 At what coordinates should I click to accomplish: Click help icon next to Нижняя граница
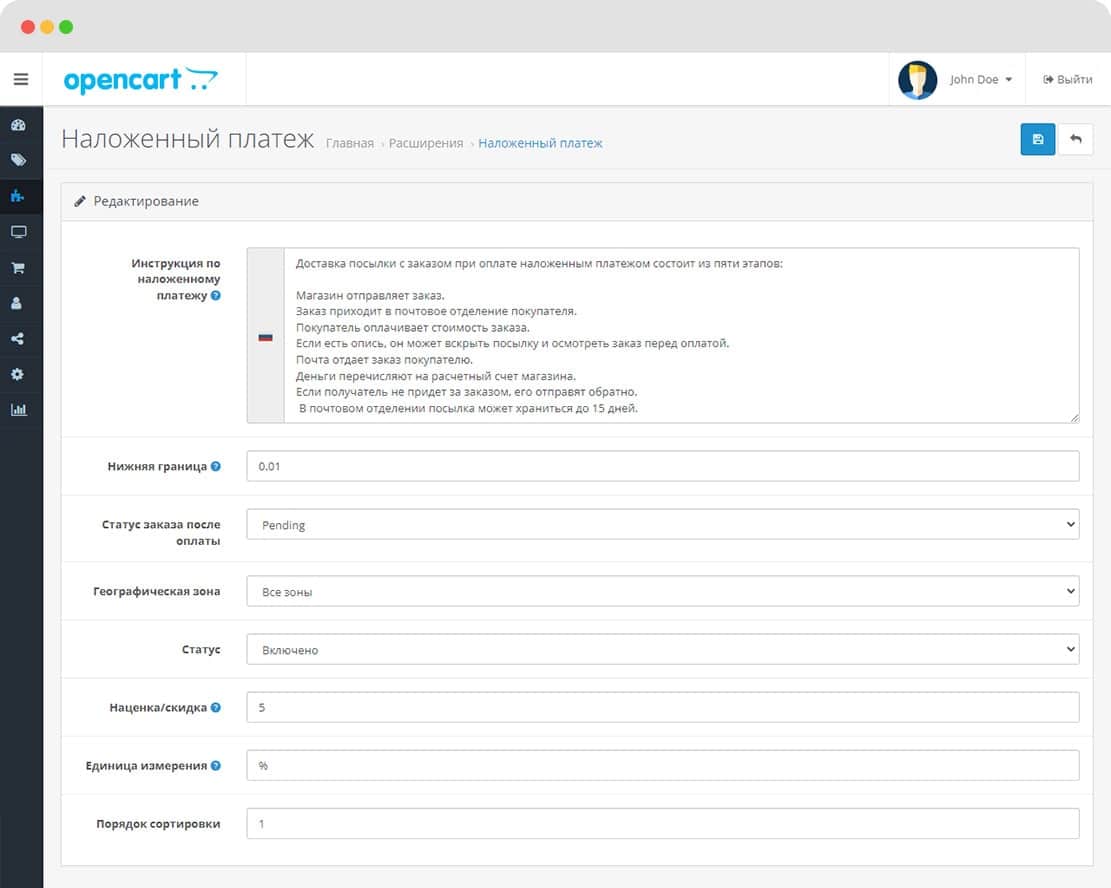tap(216, 466)
